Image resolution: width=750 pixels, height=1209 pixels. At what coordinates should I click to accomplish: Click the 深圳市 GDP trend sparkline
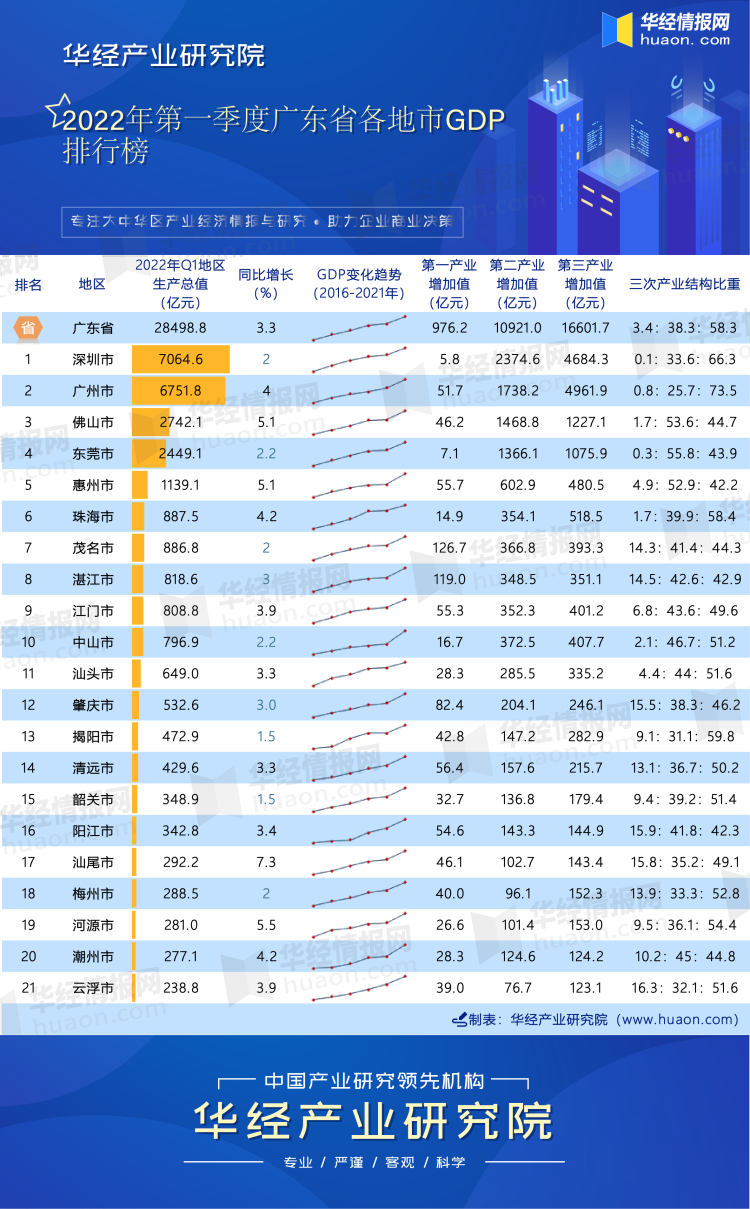pos(359,359)
